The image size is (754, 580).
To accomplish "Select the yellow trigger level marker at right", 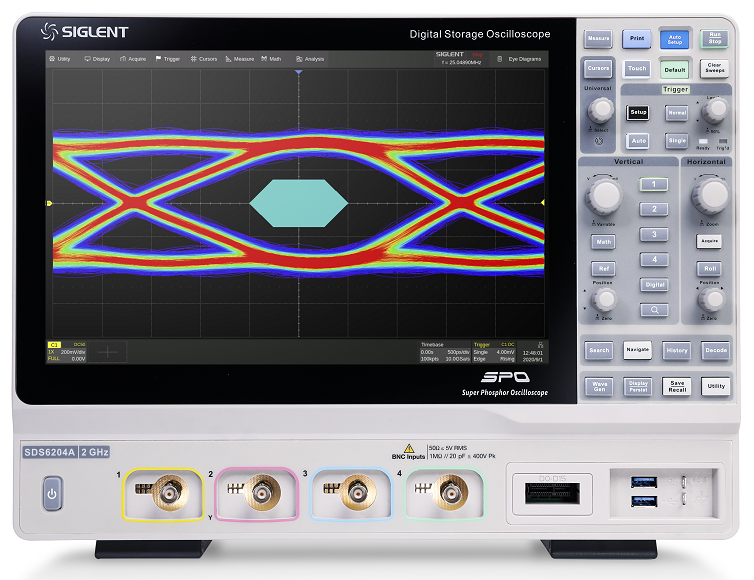I will point(543,203).
